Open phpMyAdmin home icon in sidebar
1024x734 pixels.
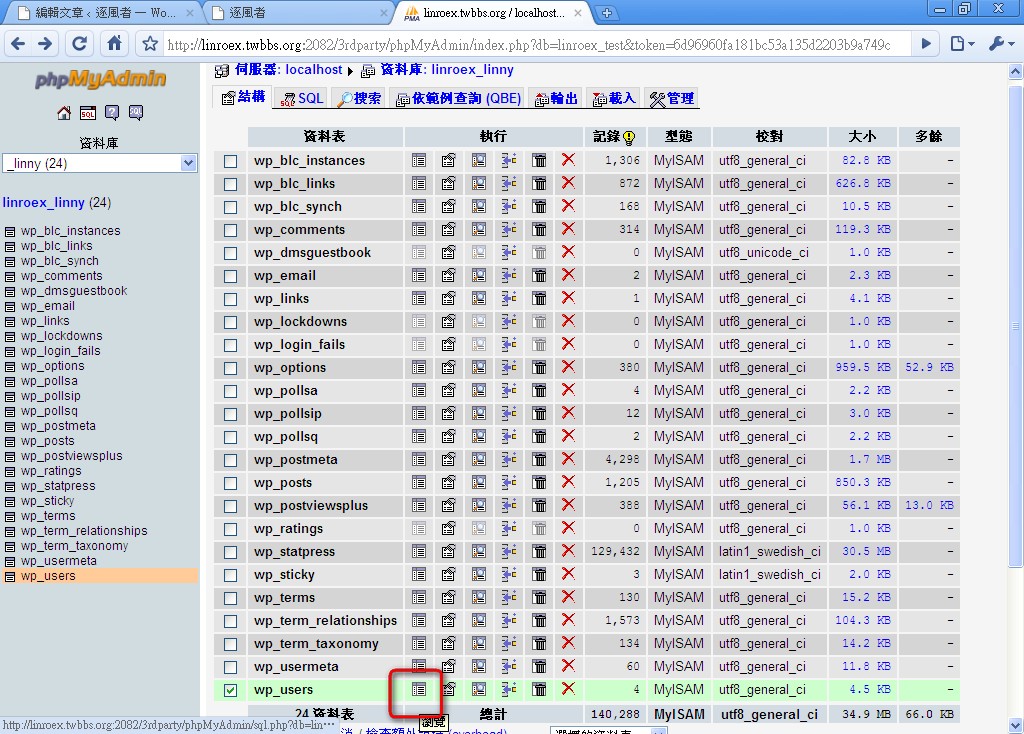coord(63,113)
